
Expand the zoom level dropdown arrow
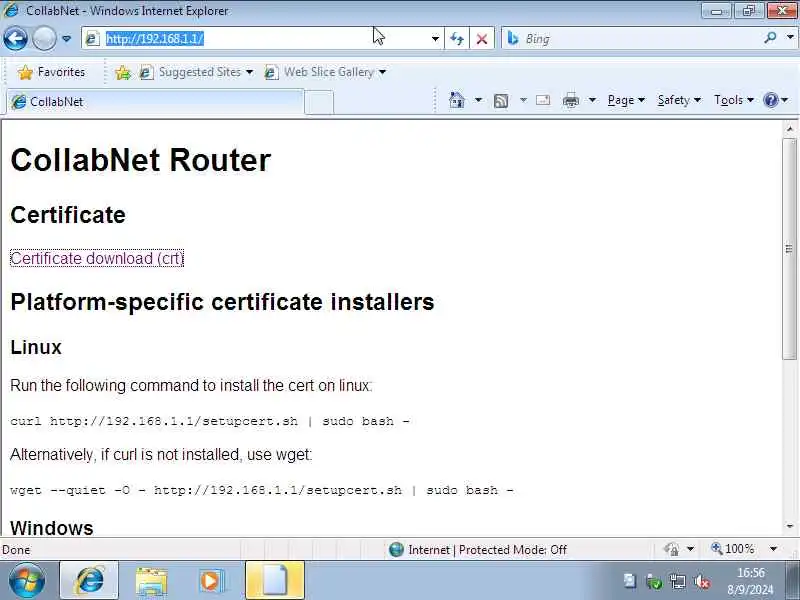click(x=773, y=549)
